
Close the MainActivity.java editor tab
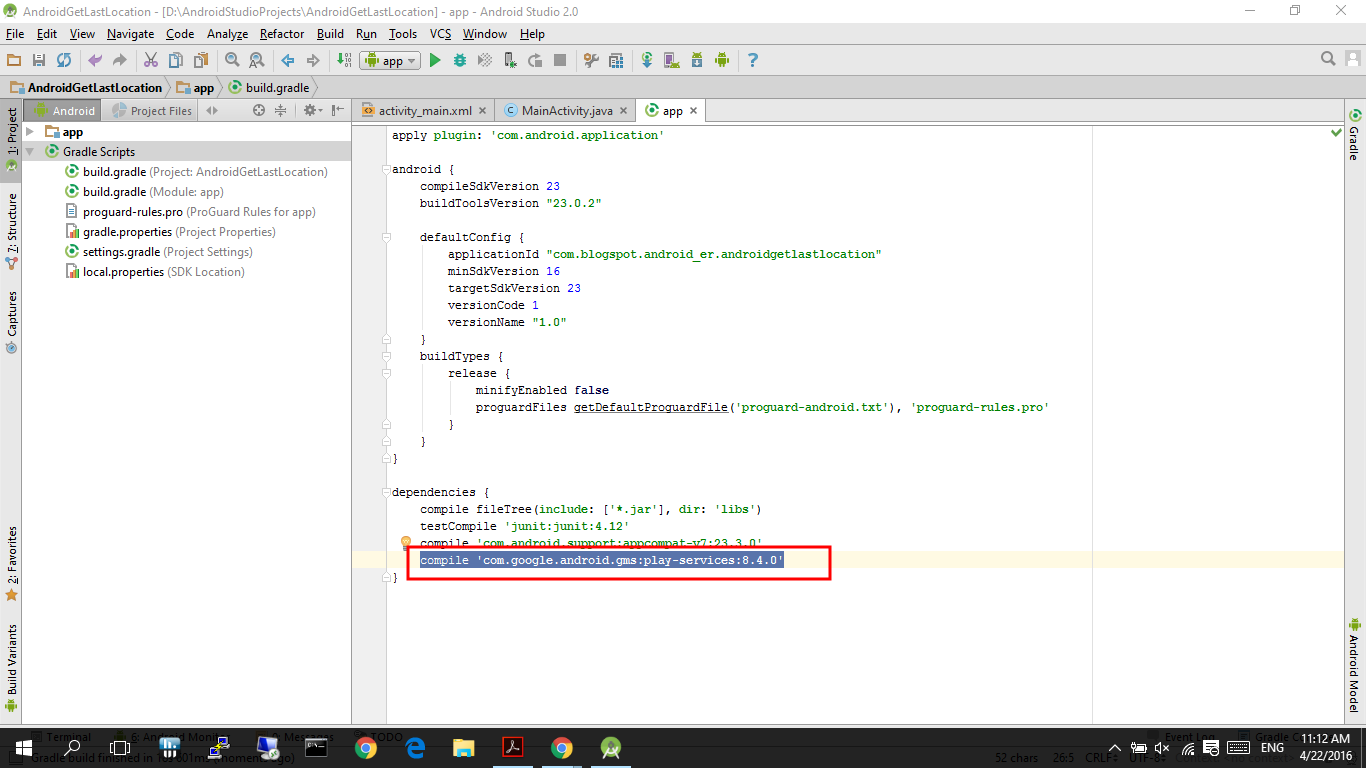click(x=624, y=111)
